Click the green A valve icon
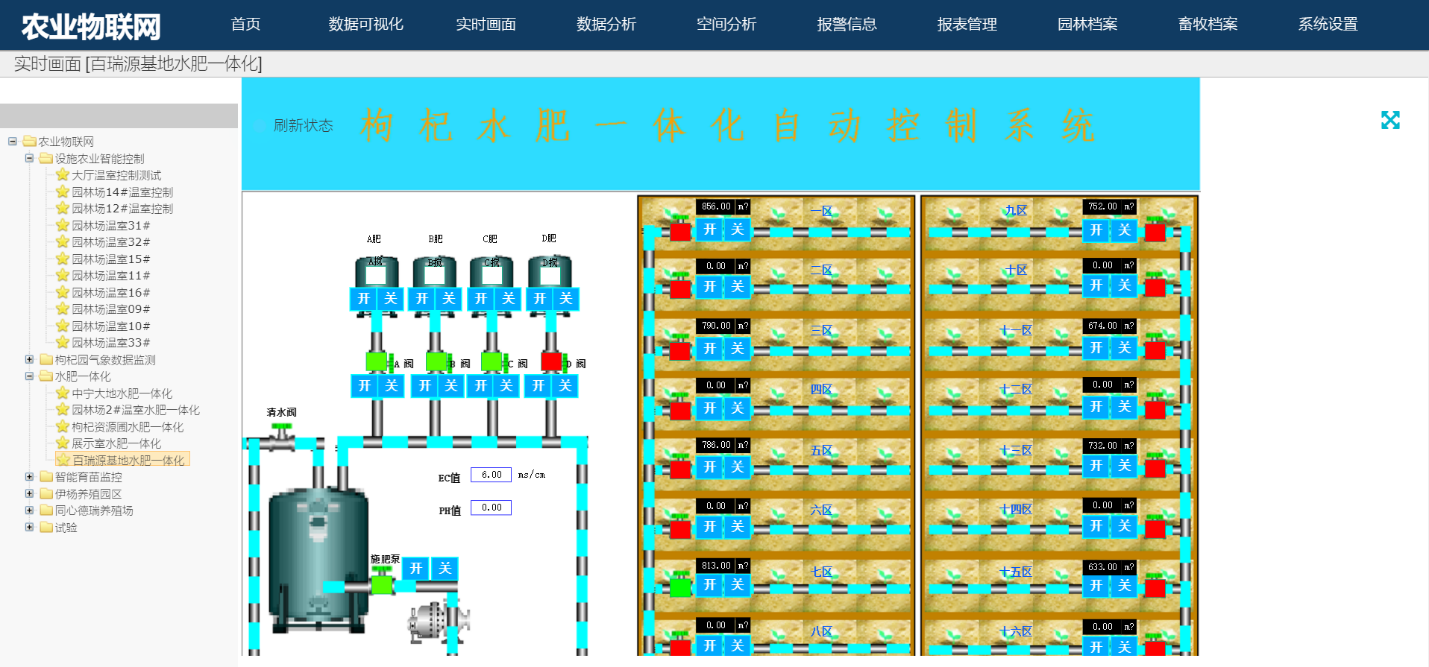The height and width of the screenshot is (667, 1429). 377,361
